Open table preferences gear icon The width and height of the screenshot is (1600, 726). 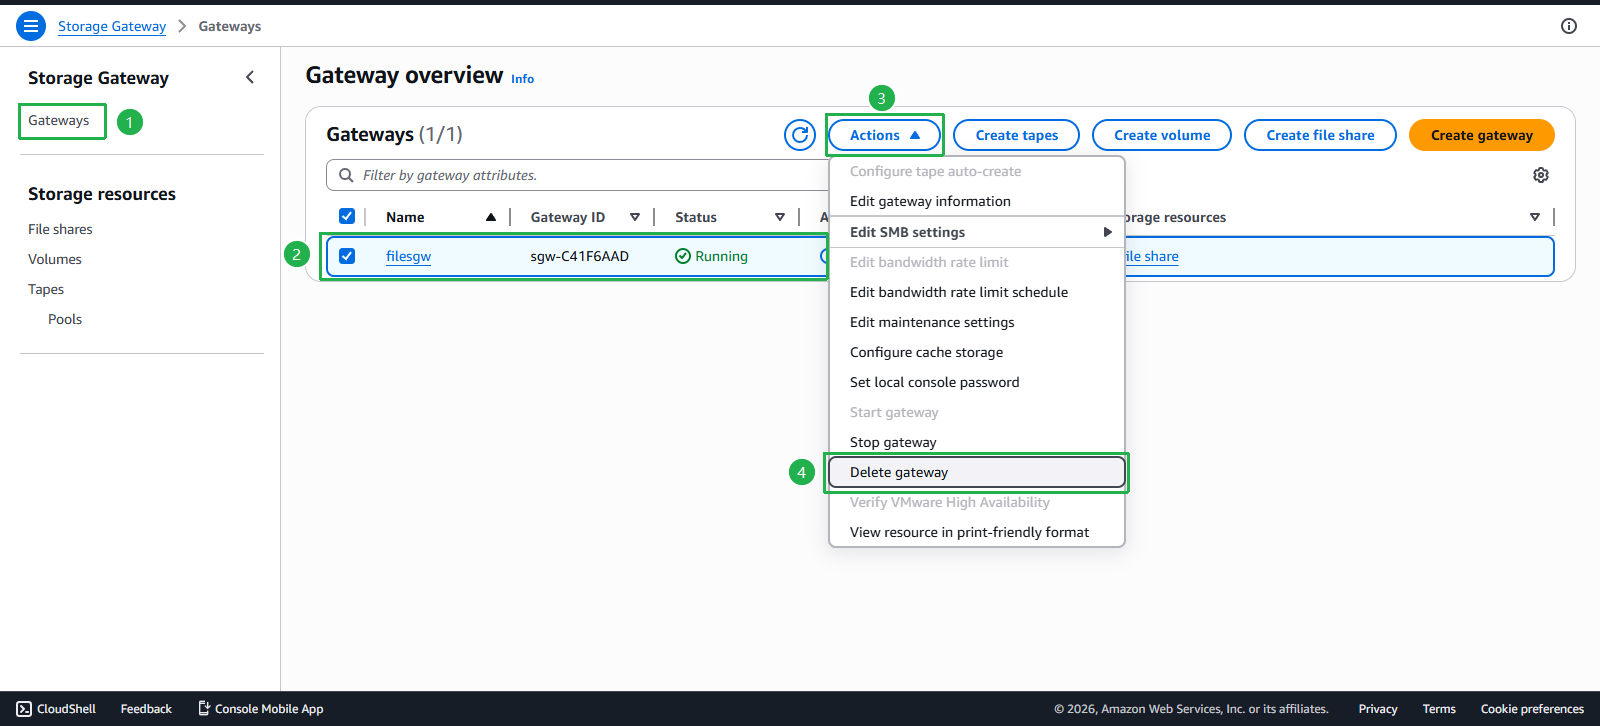click(x=1541, y=175)
